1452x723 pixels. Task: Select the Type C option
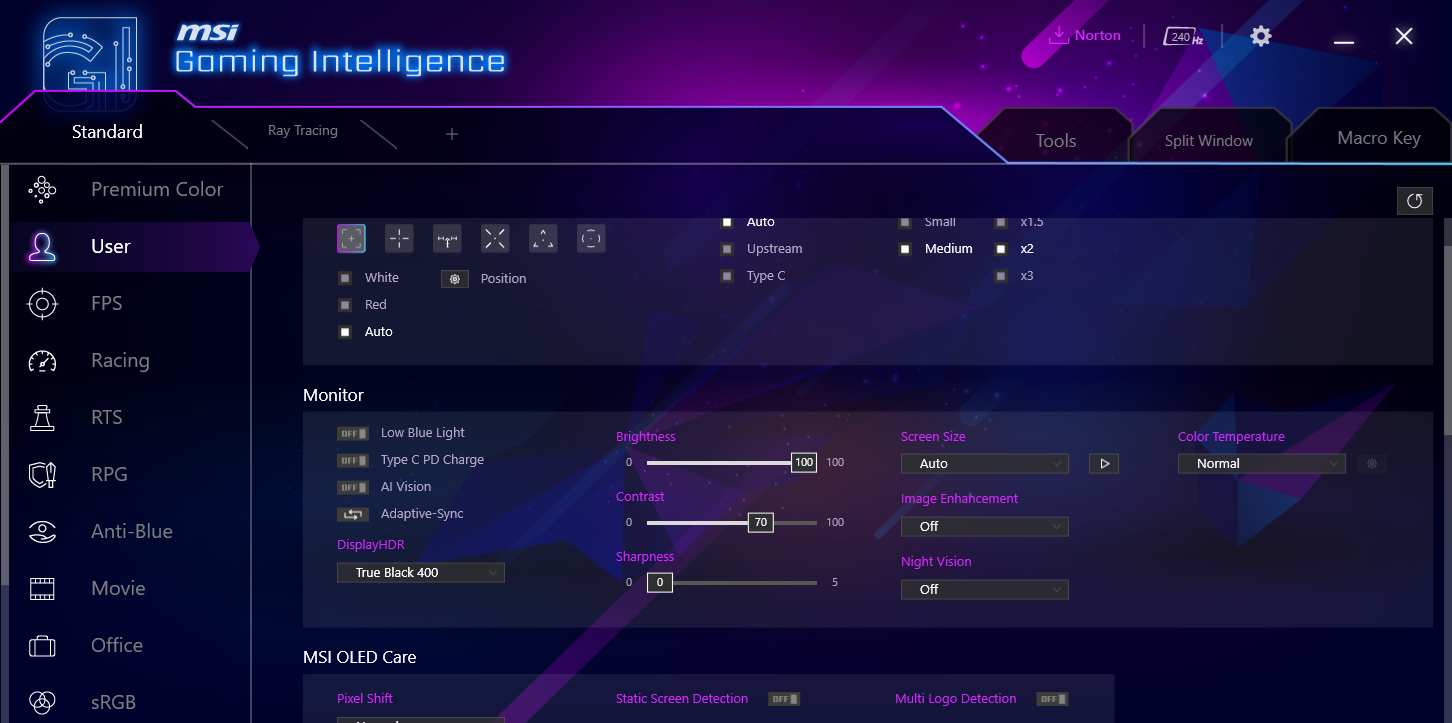[727, 276]
